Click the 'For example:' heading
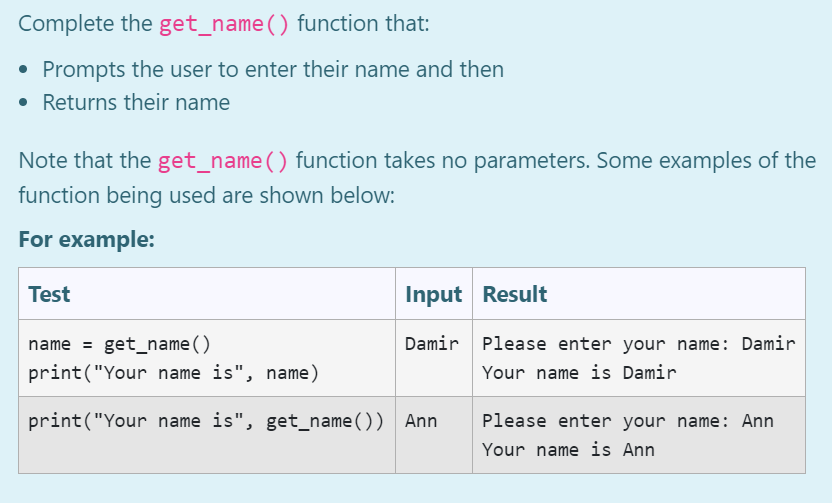Screen dimensions: 832x503 pos(86,239)
